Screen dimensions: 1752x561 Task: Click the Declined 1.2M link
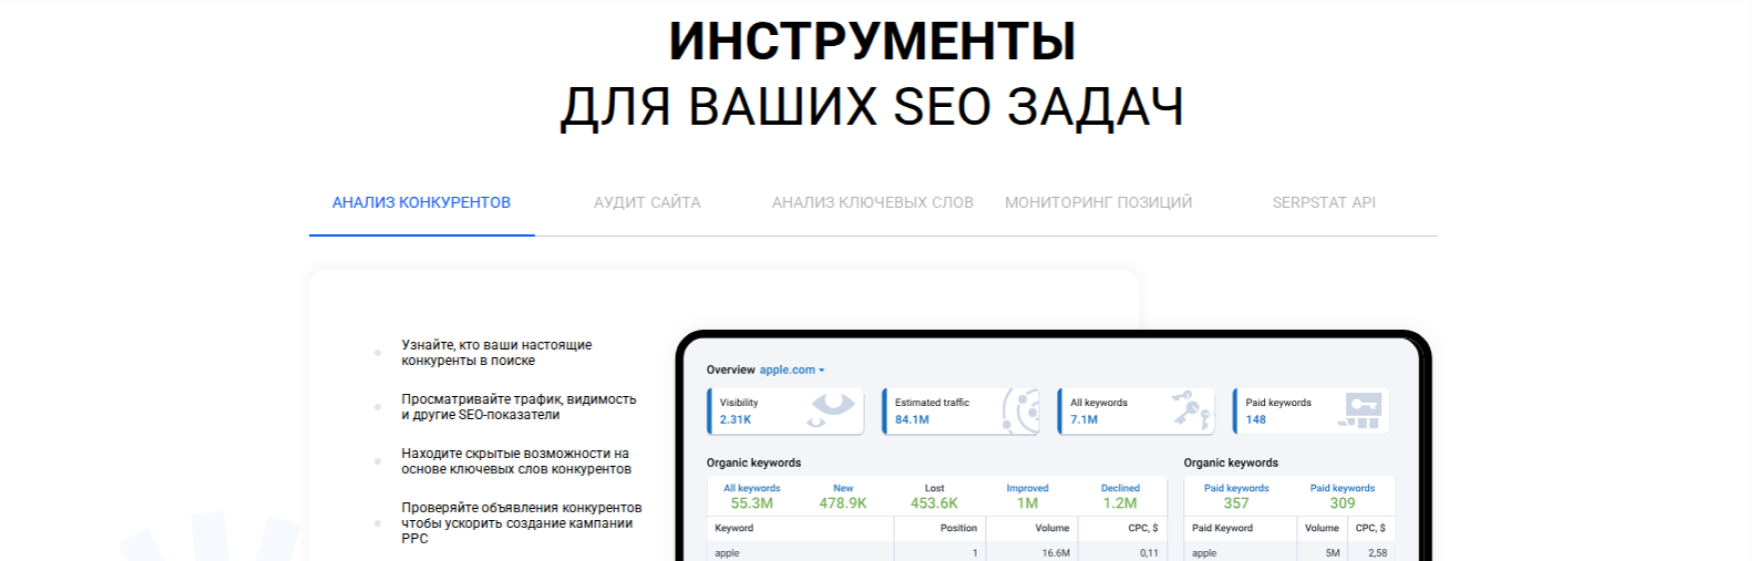point(1120,497)
